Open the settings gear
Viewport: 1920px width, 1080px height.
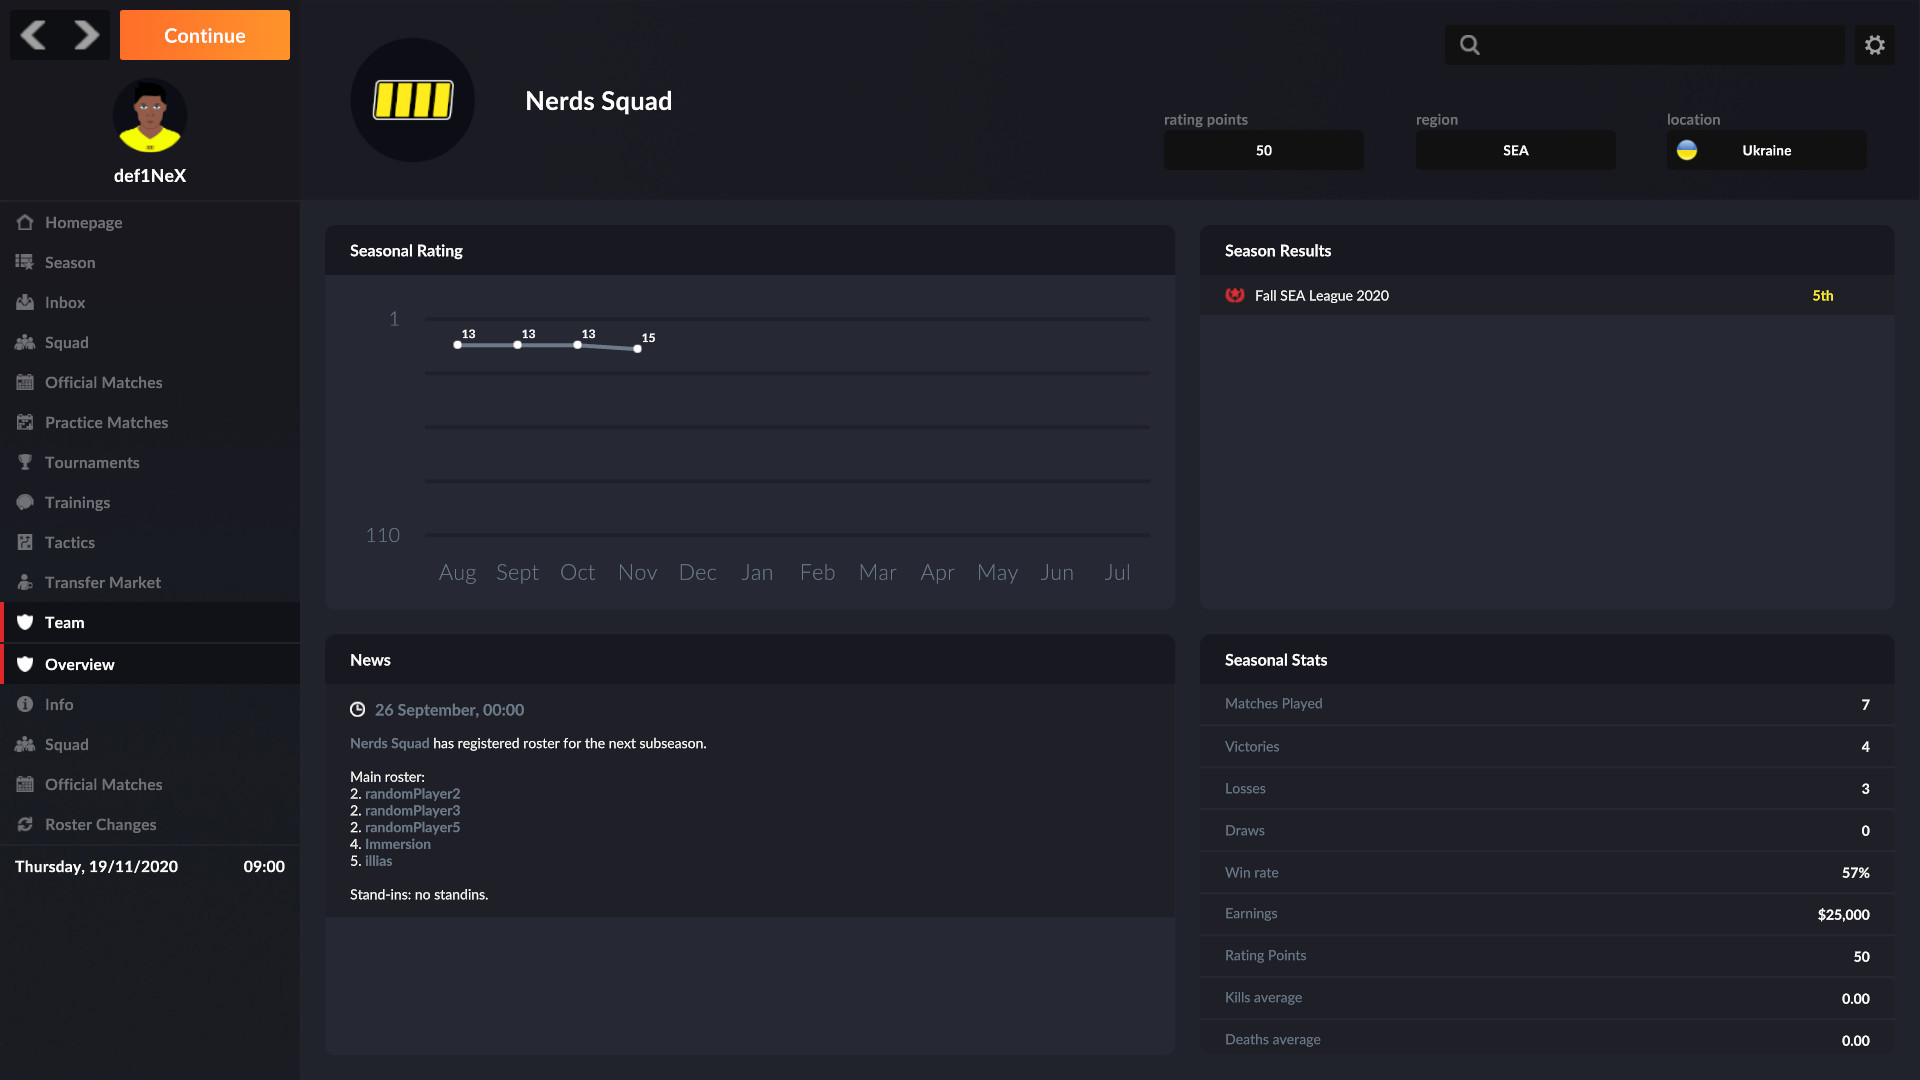coord(1874,44)
